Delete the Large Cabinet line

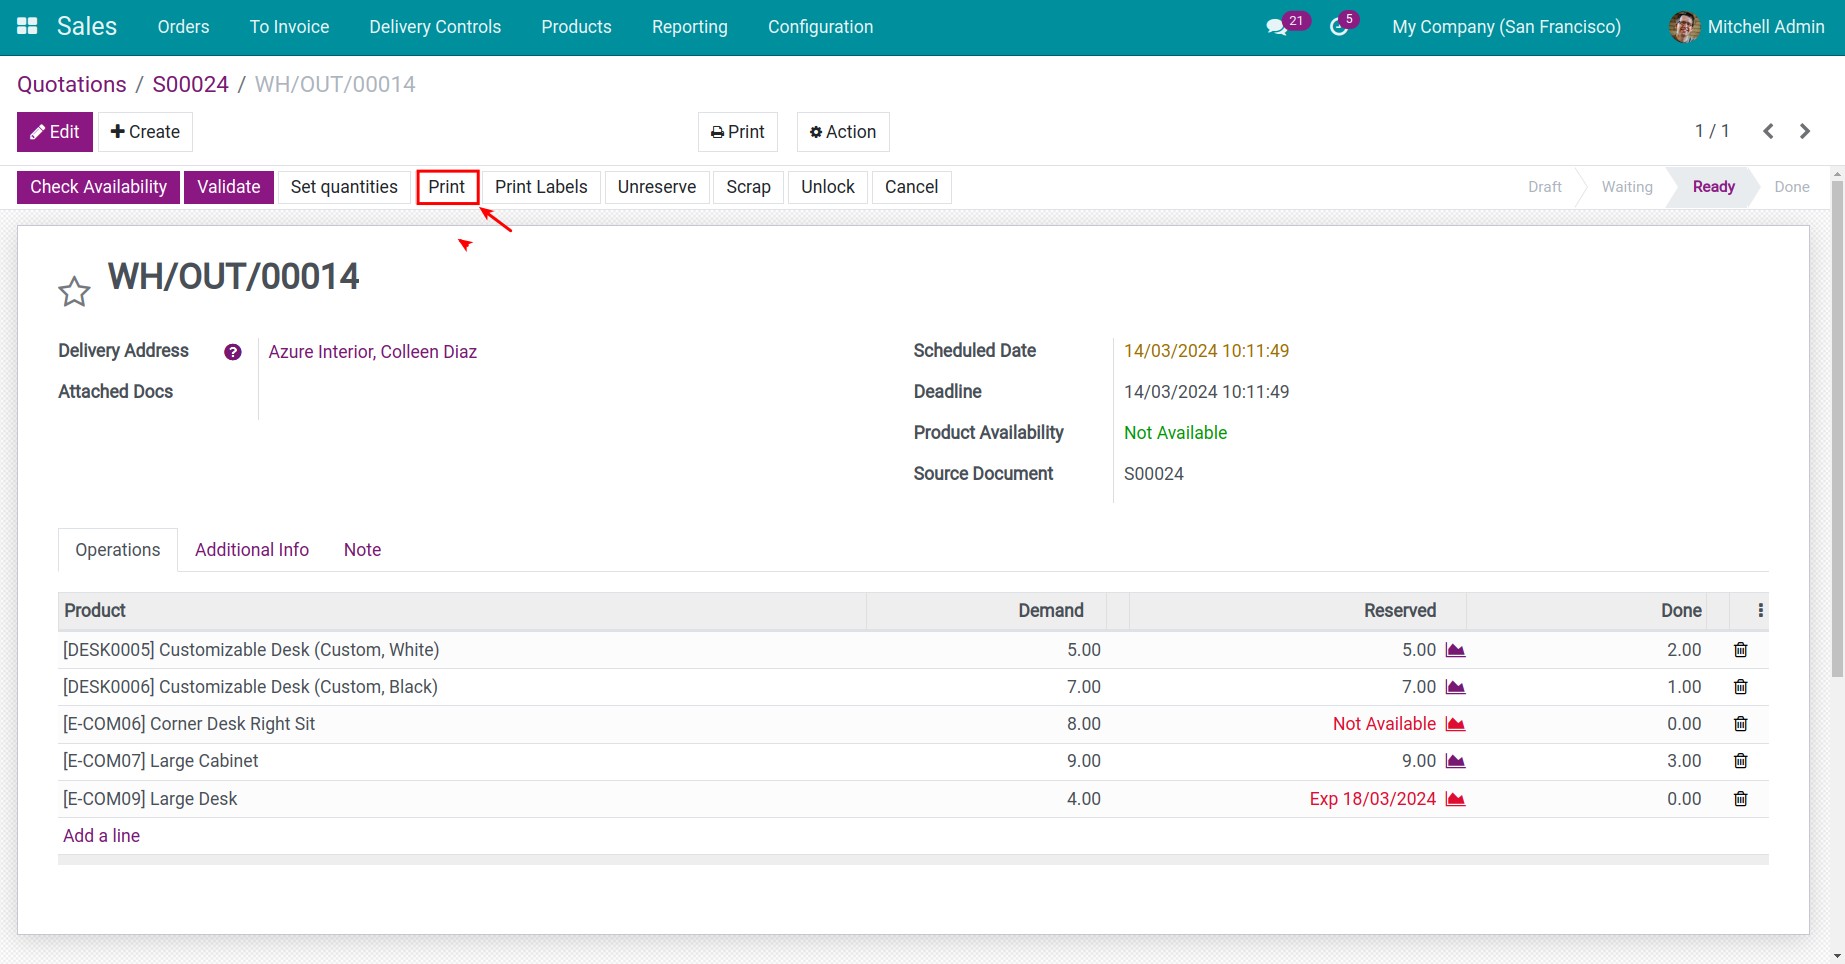(x=1740, y=761)
